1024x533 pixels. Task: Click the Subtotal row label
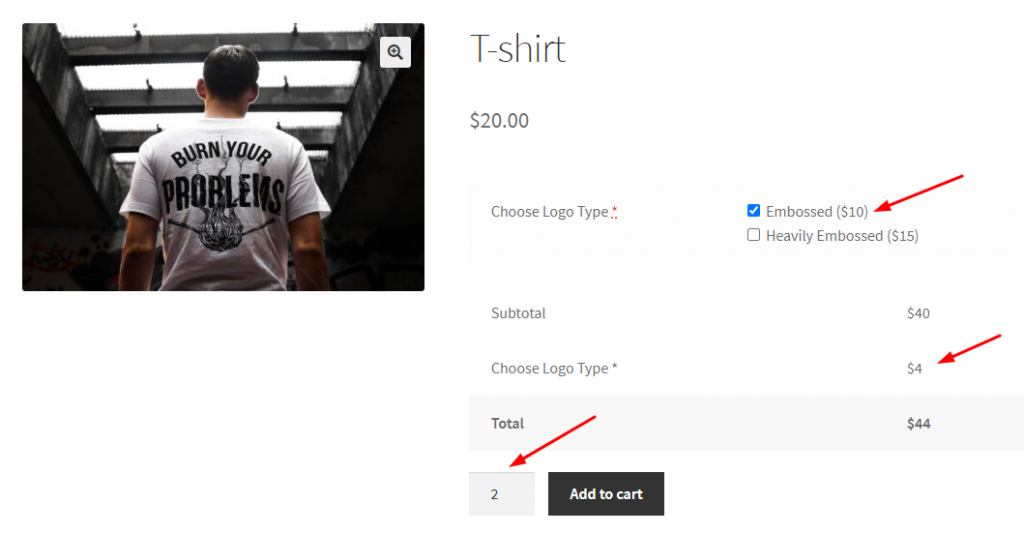tap(518, 313)
